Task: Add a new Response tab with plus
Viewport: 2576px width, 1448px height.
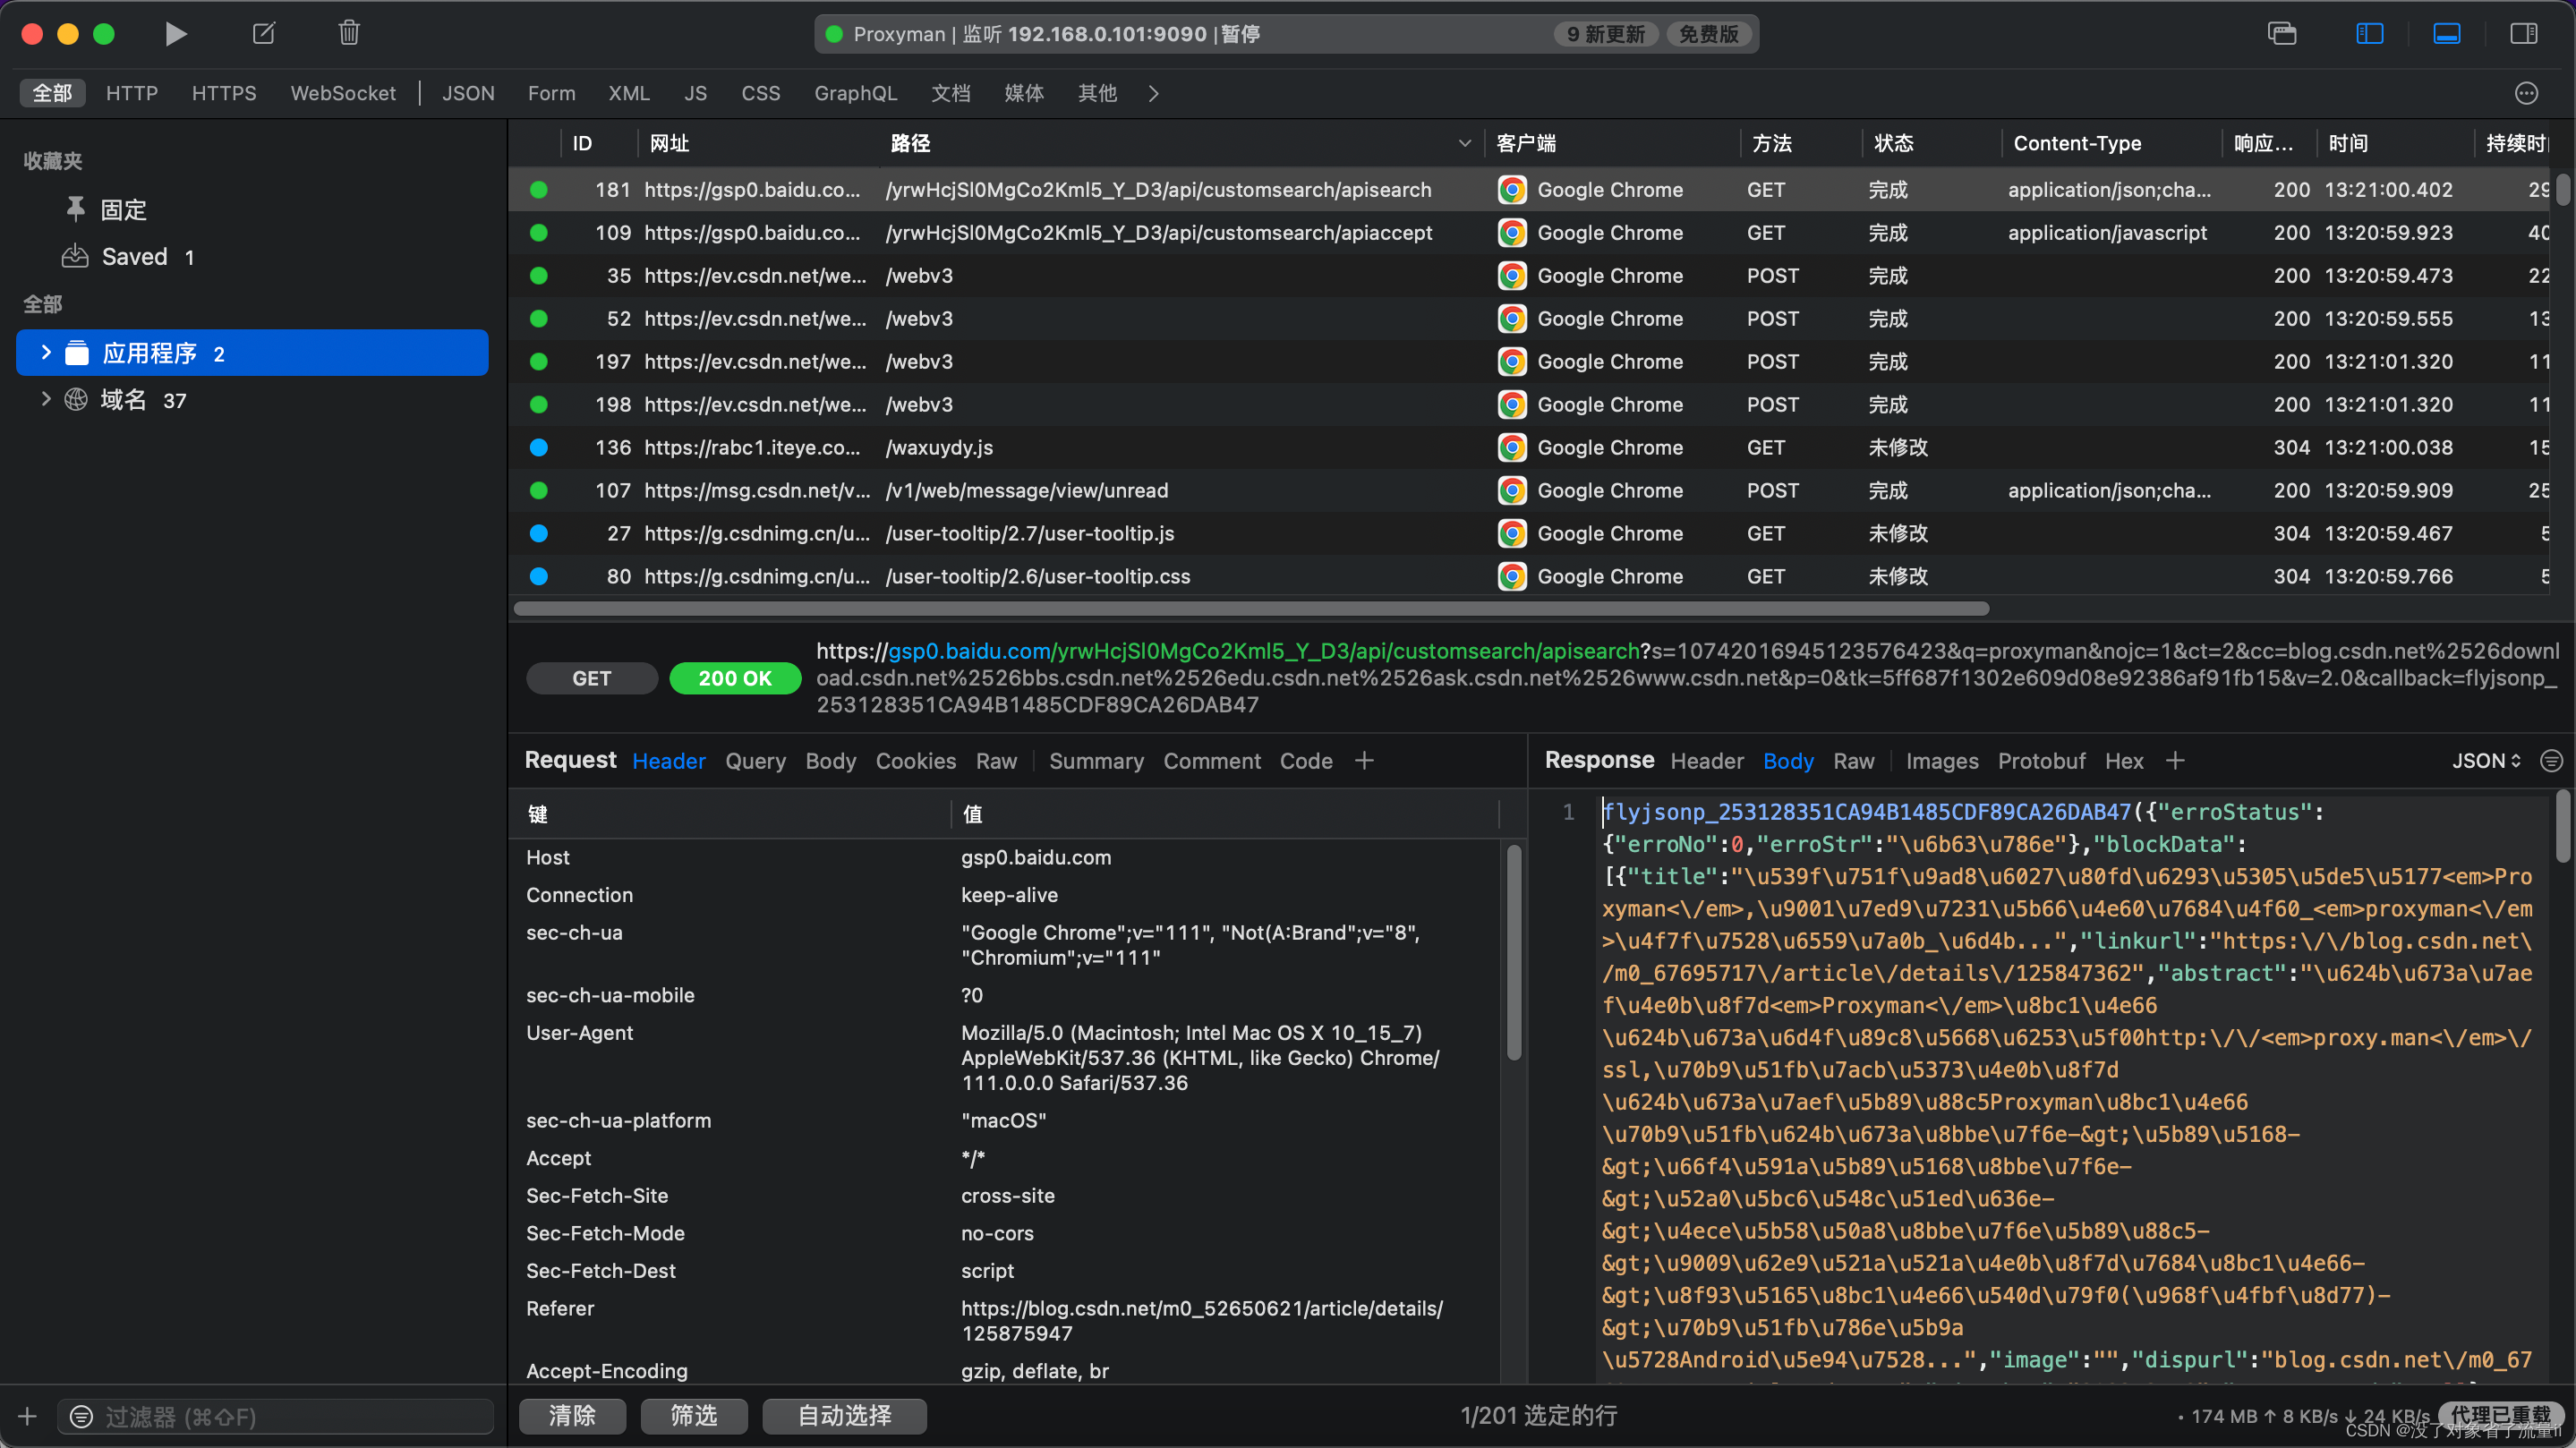Action: [x=2174, y=761]
